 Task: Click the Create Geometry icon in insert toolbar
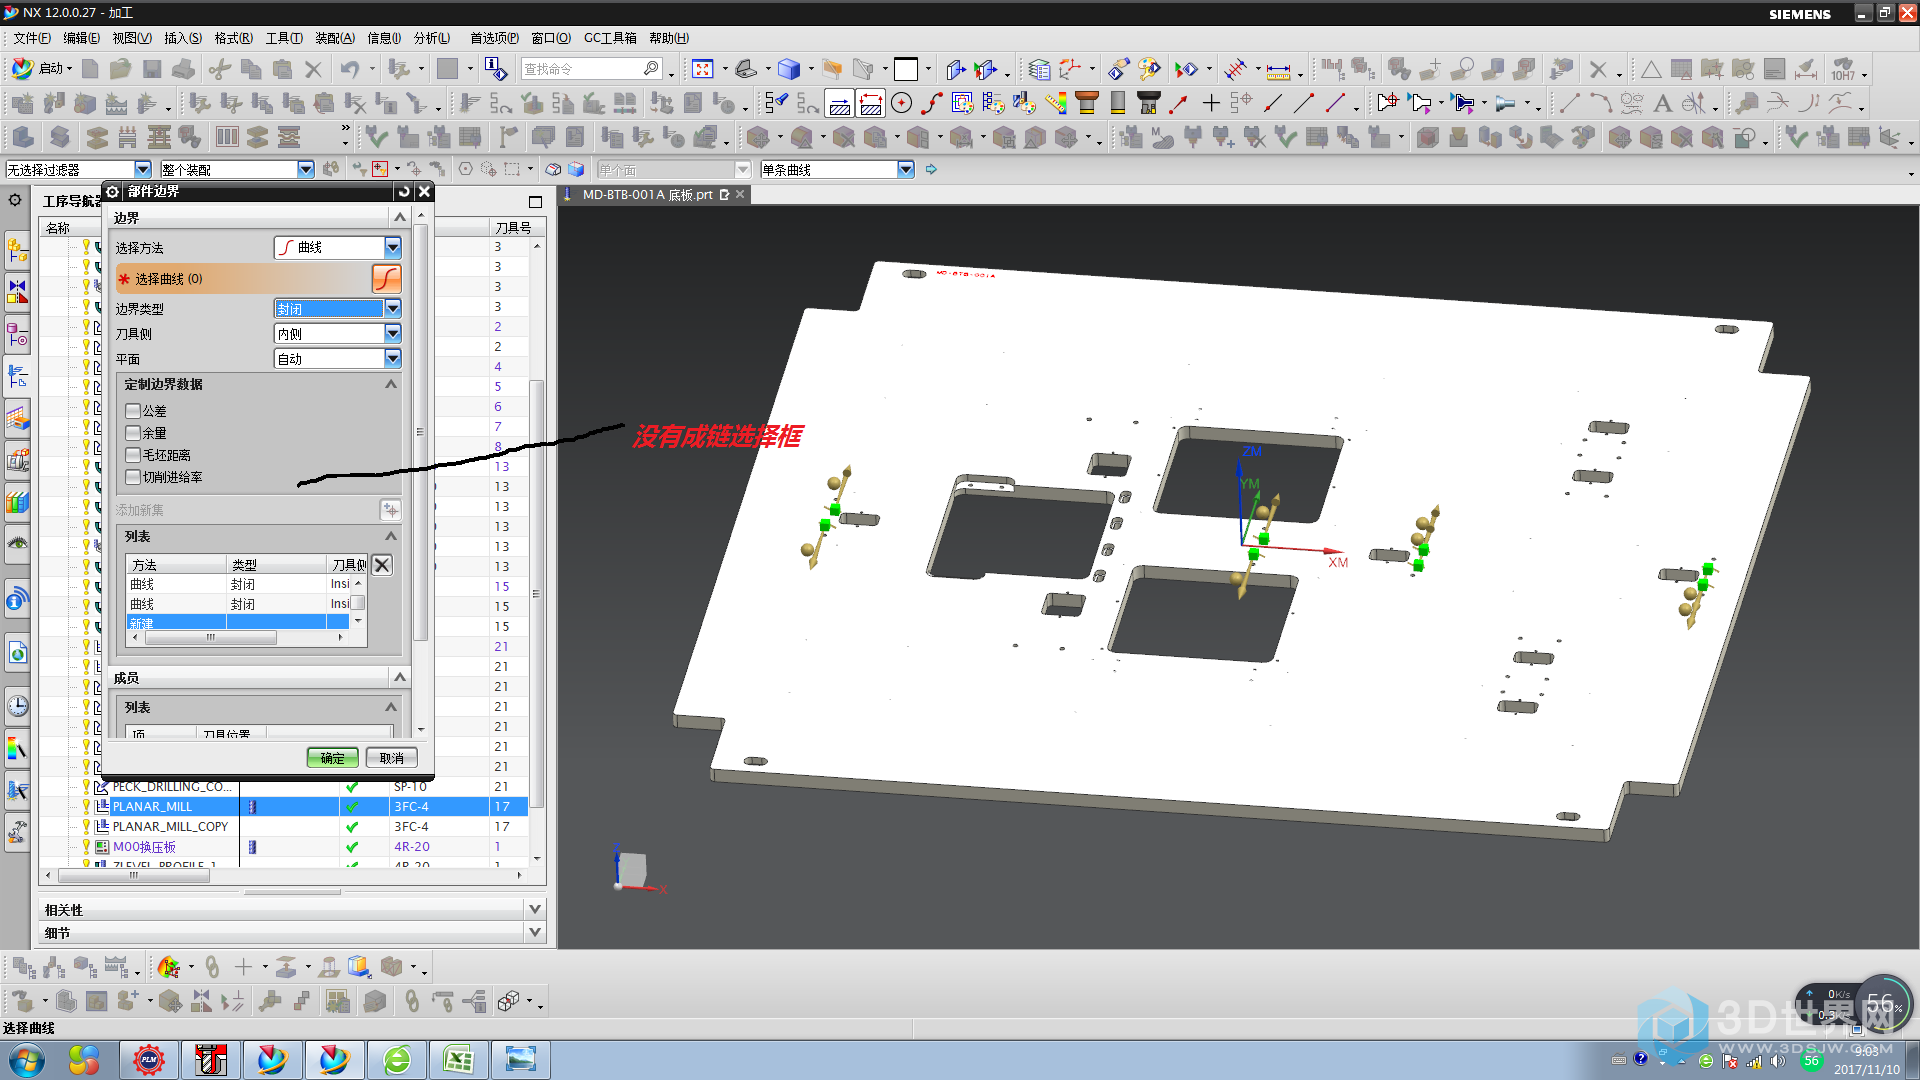pyautogui.click(x=85, y=102)
